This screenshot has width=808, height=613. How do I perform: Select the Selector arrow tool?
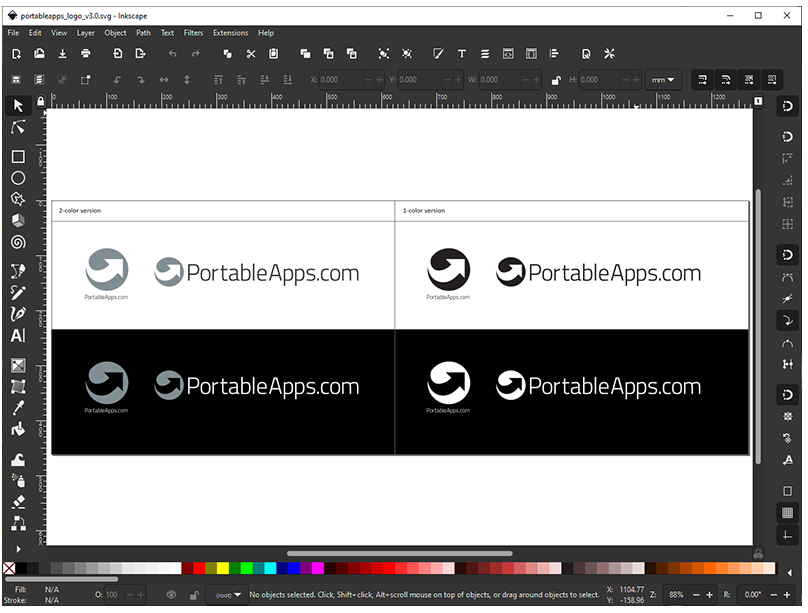[18, 106]
